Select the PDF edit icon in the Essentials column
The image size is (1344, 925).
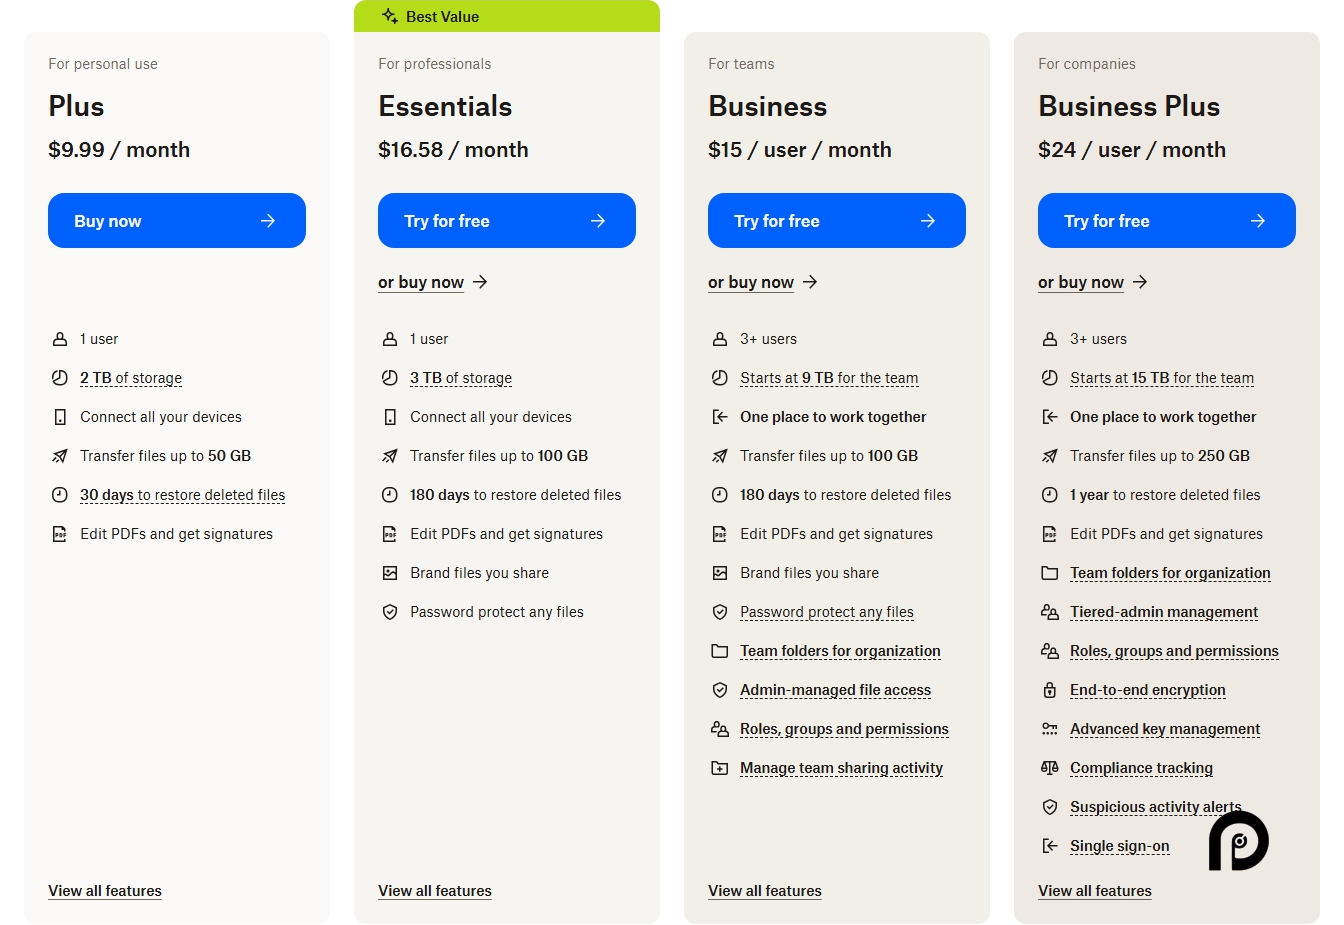pos(390,534)
